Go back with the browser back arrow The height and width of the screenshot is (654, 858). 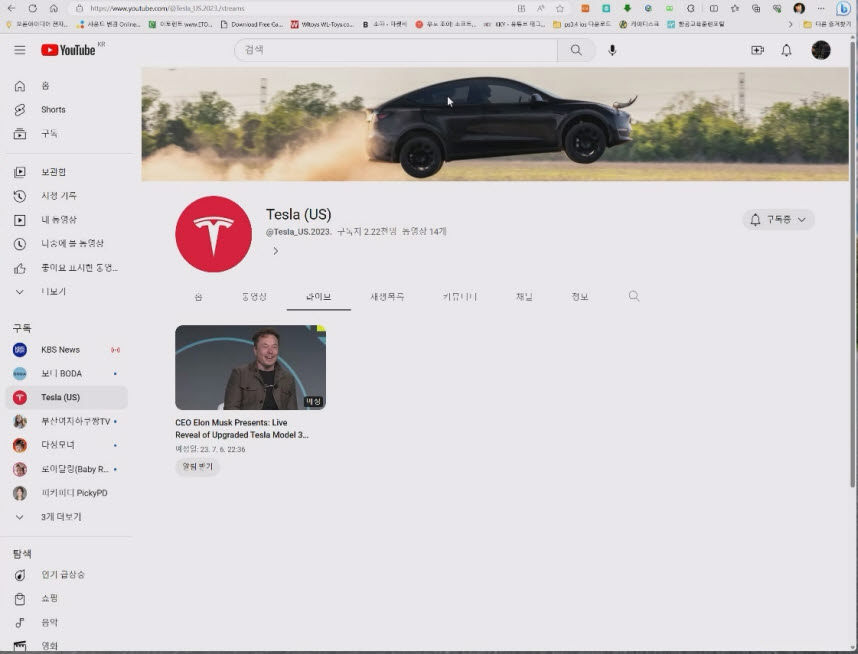[x=11, y=8]
